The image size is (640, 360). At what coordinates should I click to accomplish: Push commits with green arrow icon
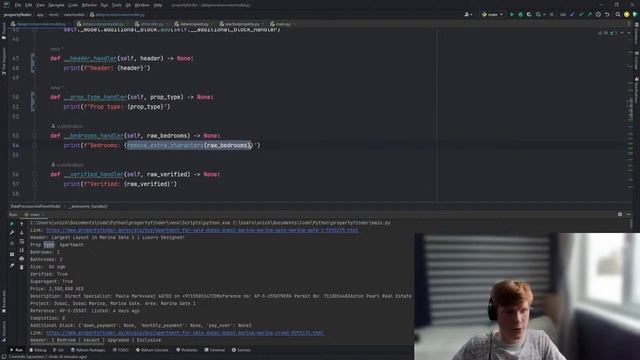pyautogui.click(x=589, y=14)
